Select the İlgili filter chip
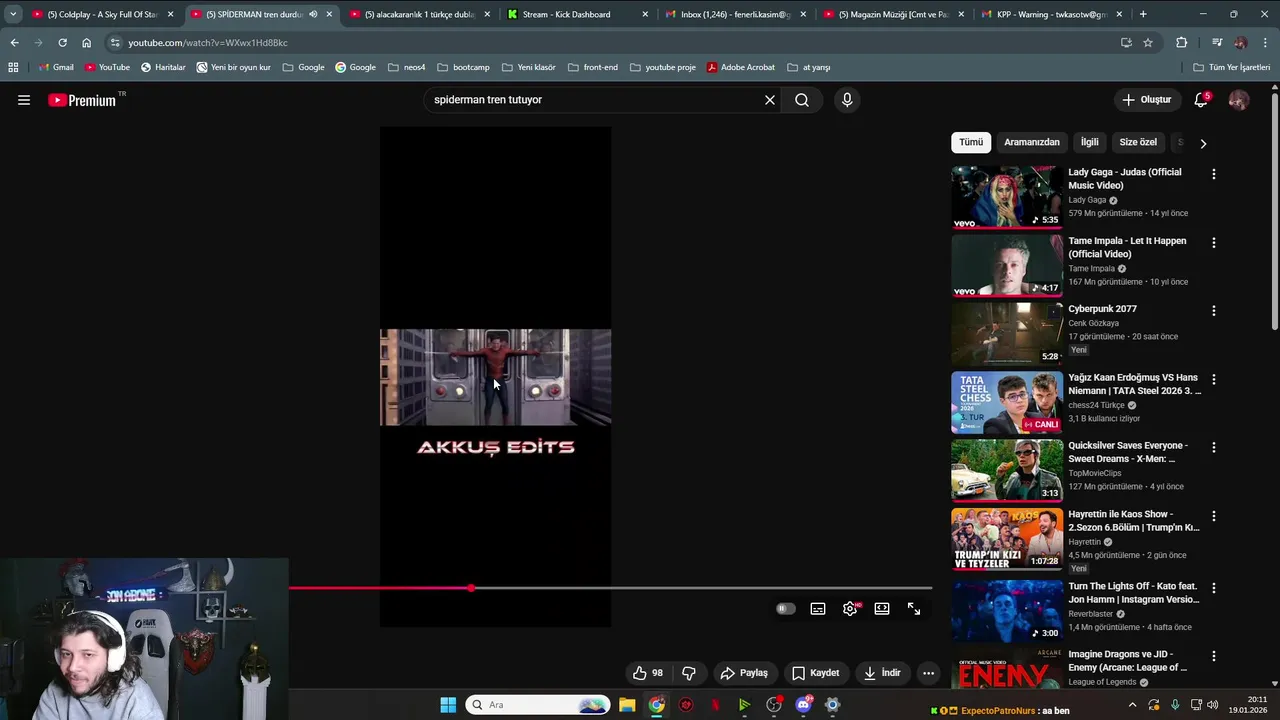Image resolution: width=1280 pixels, height=720 pixels. coord(1090,142)
